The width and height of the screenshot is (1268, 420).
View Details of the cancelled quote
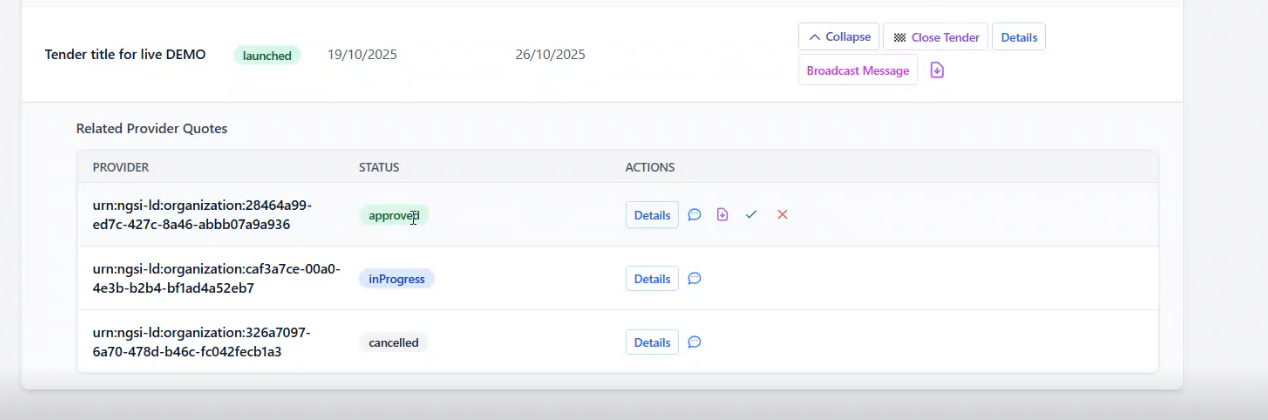[652, 342]
